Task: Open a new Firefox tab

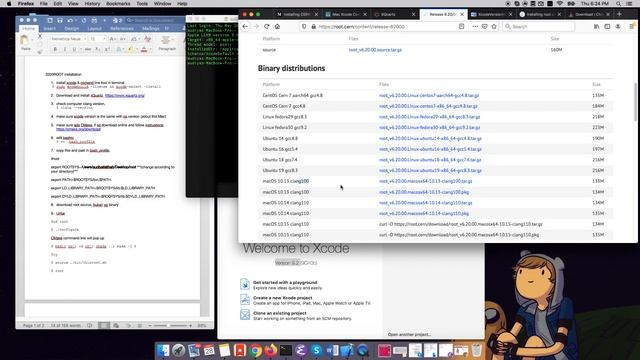Action: pyautogui.click(x=619, y=14)
